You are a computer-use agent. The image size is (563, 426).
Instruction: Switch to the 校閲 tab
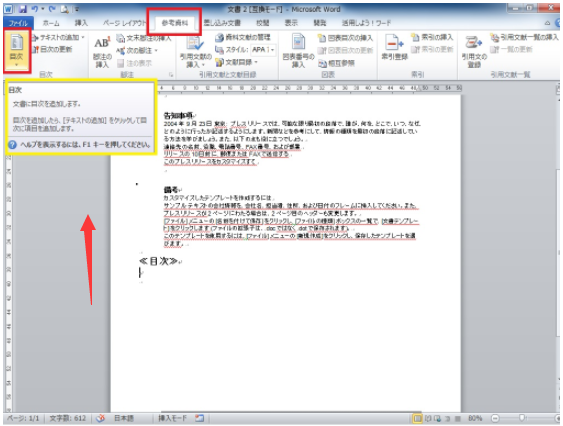coord(262,23)
